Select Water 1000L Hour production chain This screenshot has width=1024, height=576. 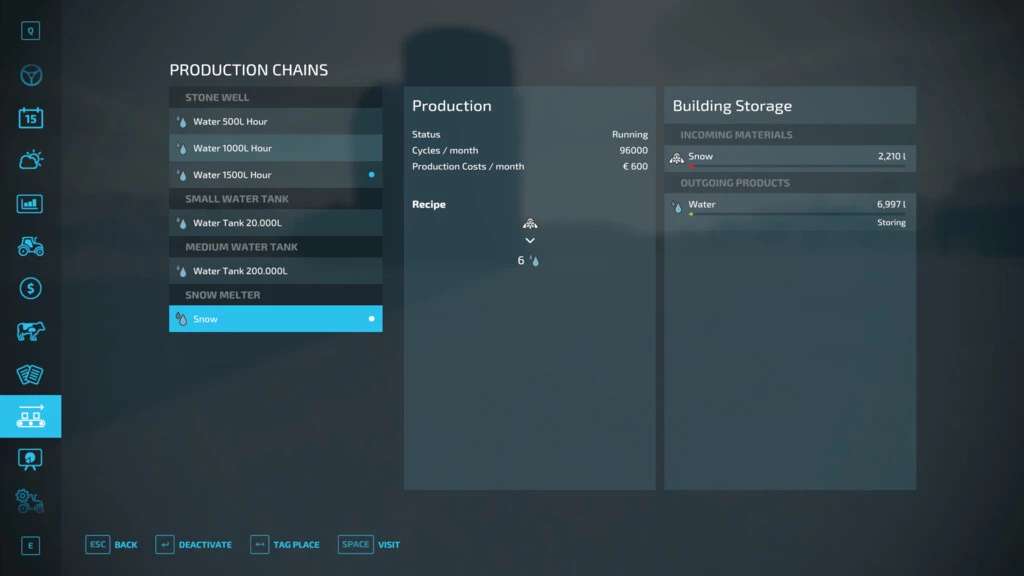pyautogui.click(x=275, y=148)
